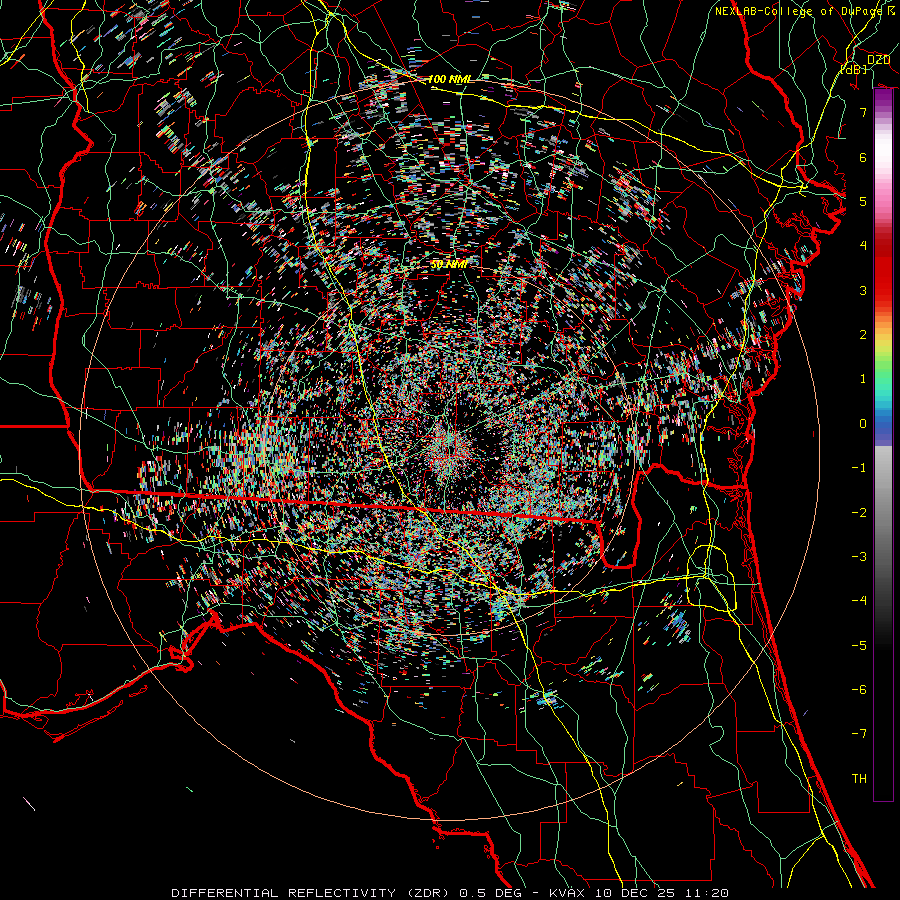Click the -3 value on the dB scale
Viewport: 900px width, 900px height.
[x=859, y=557]
